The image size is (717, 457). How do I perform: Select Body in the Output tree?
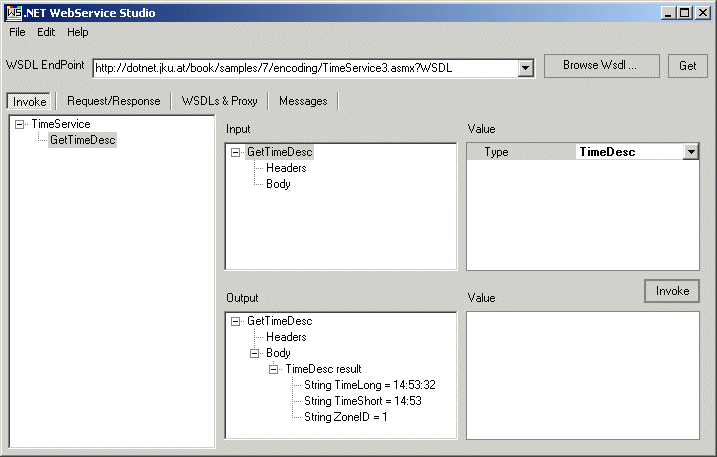pyautogui.click(x=278, y=353)
